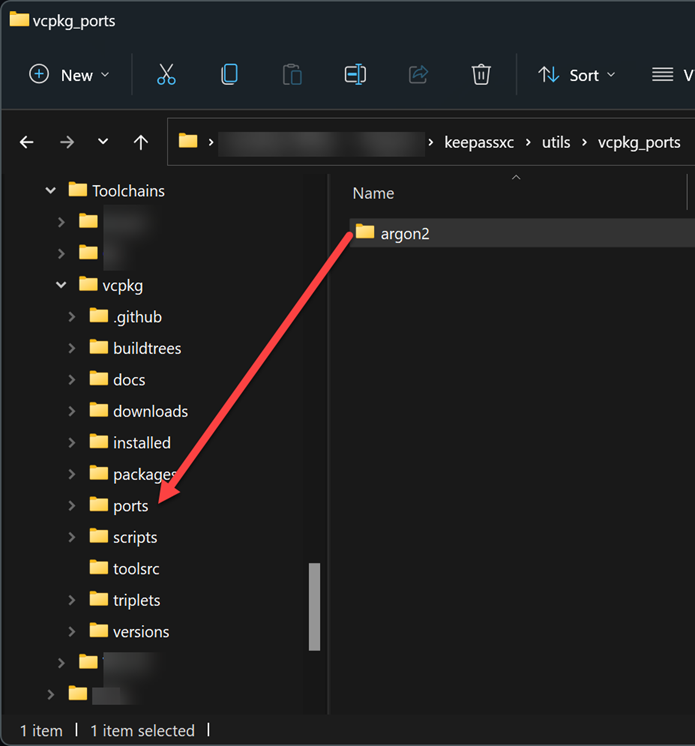Viewport: 695px width, 746px height.
Task: Click the Name column header
Action: (x=373, y=193)
